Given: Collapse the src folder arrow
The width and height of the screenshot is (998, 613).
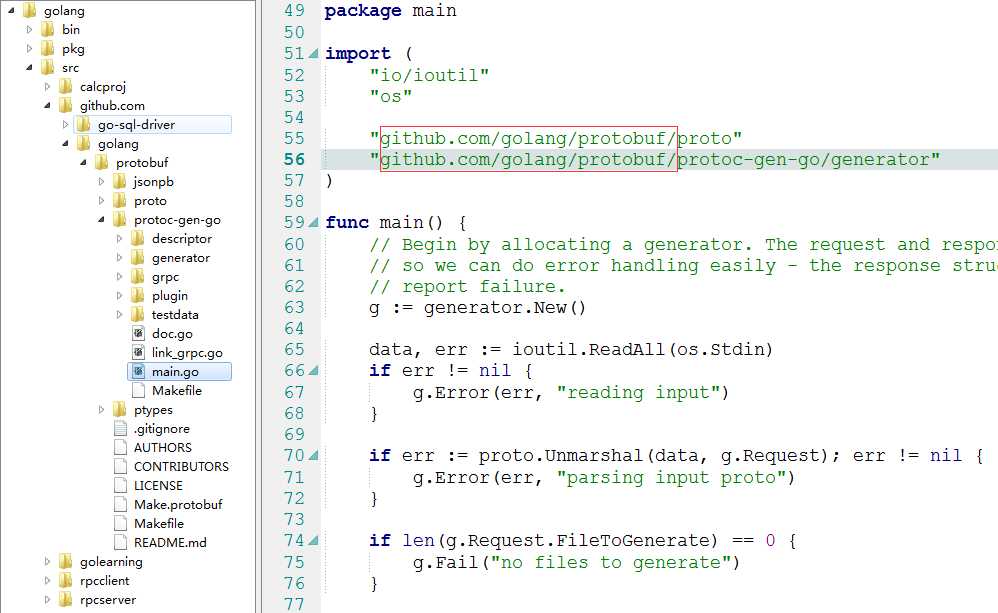Looking at the screenshot, I should pyautogui.click(x=29, y=67).
